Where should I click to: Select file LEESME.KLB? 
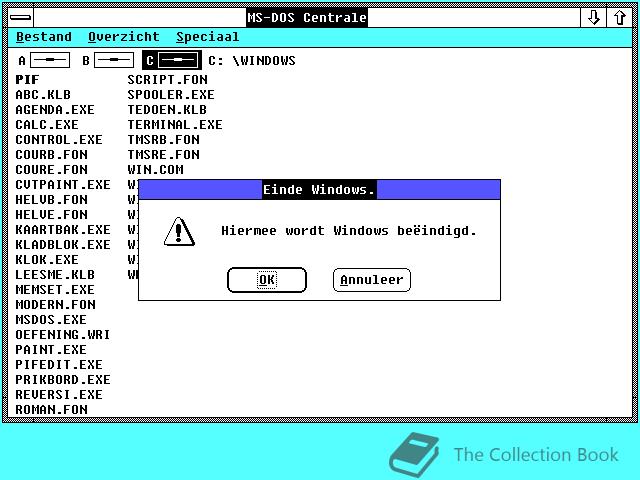pos(55,275)
